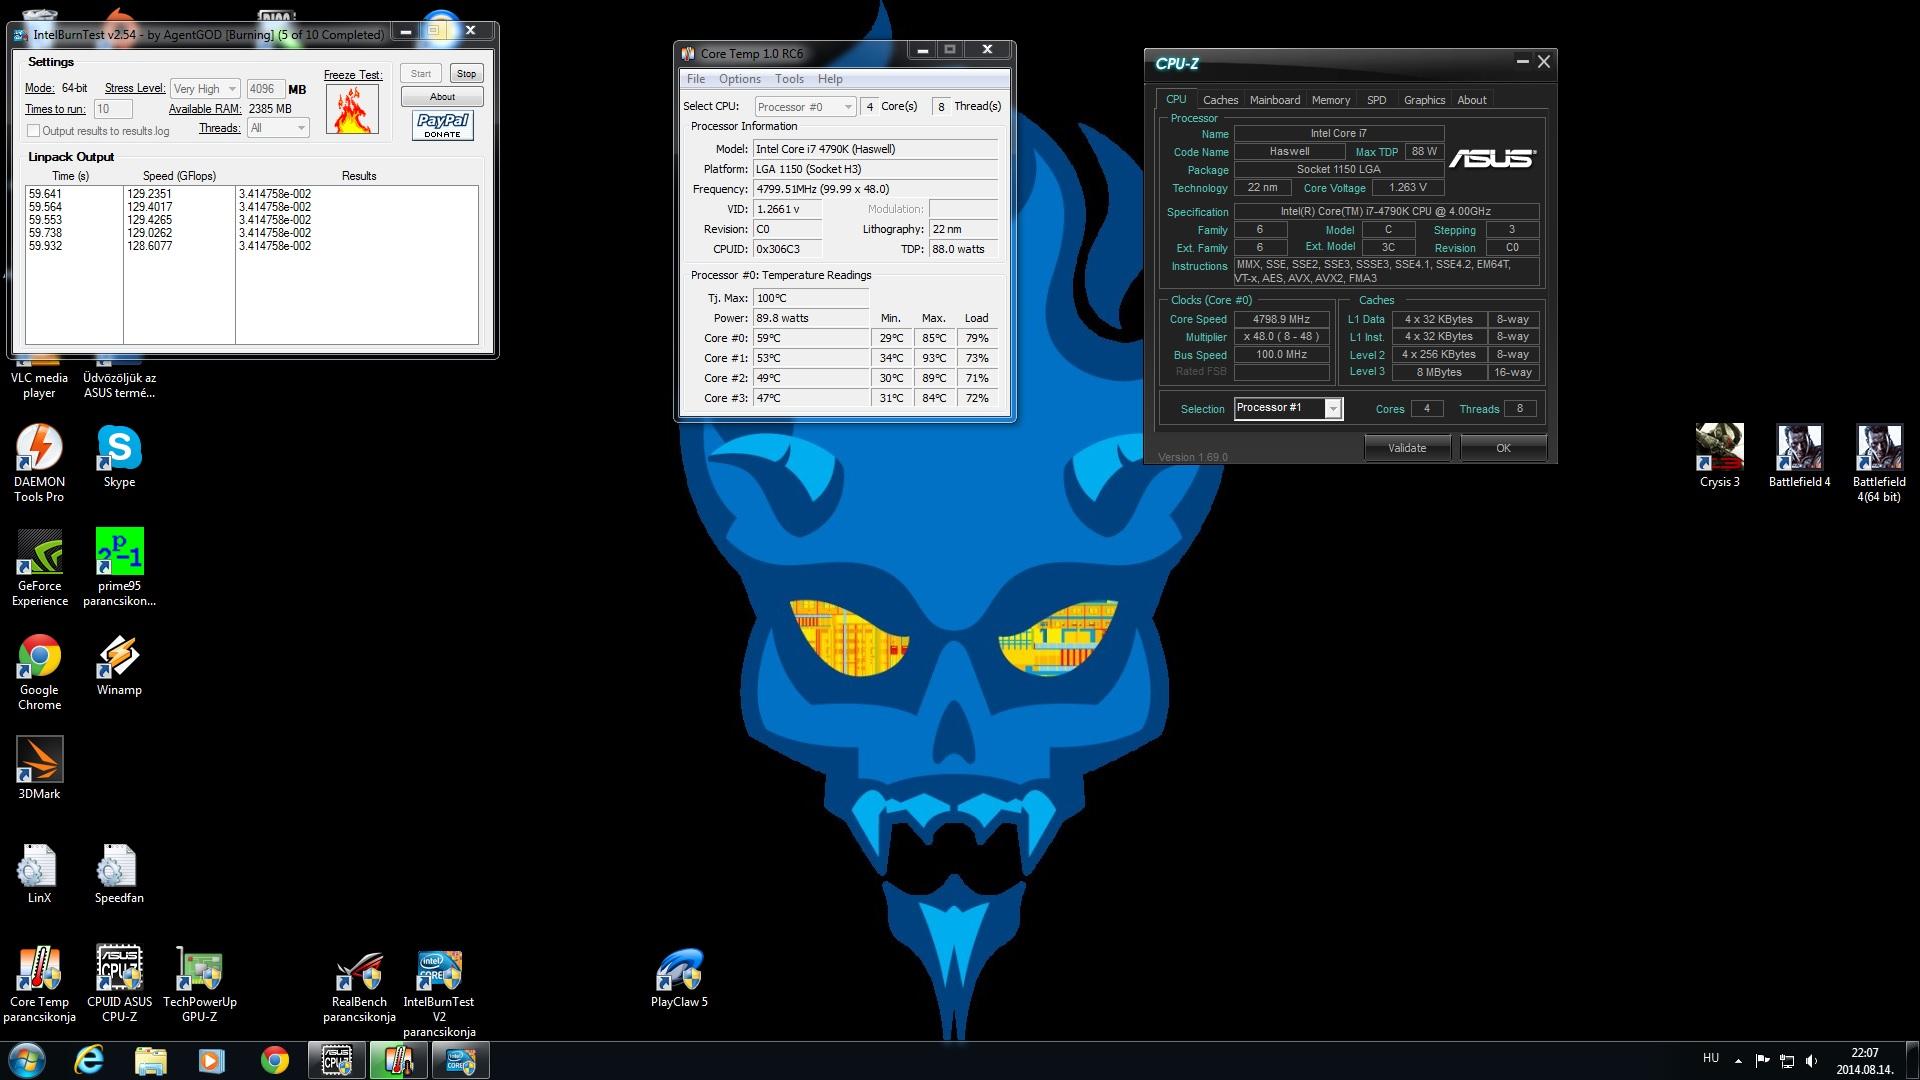Open the media player taskbar icon
The width and height of the screenshot is (1920, 1080).
coord(212,1060)
